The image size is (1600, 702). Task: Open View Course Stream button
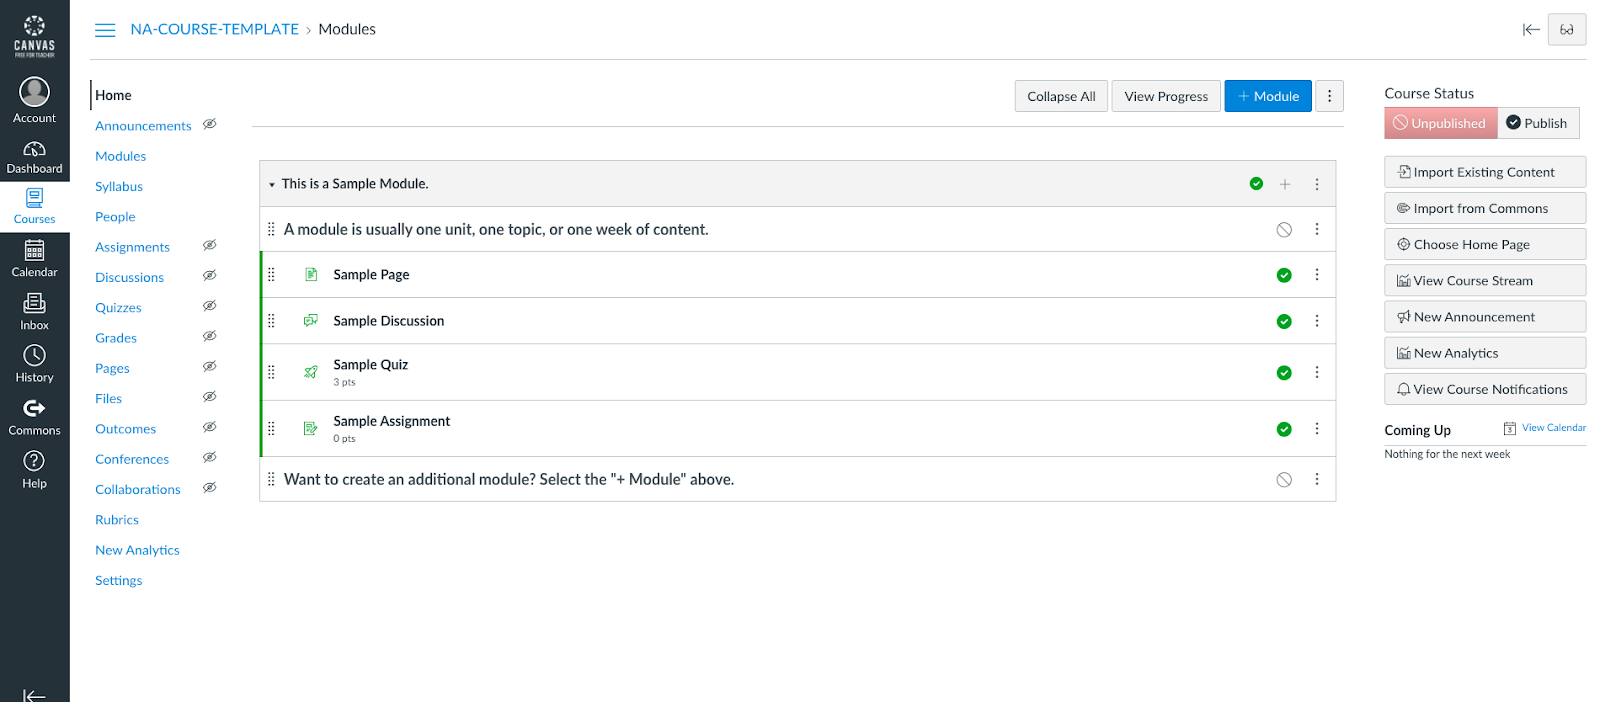(1485, 281)
